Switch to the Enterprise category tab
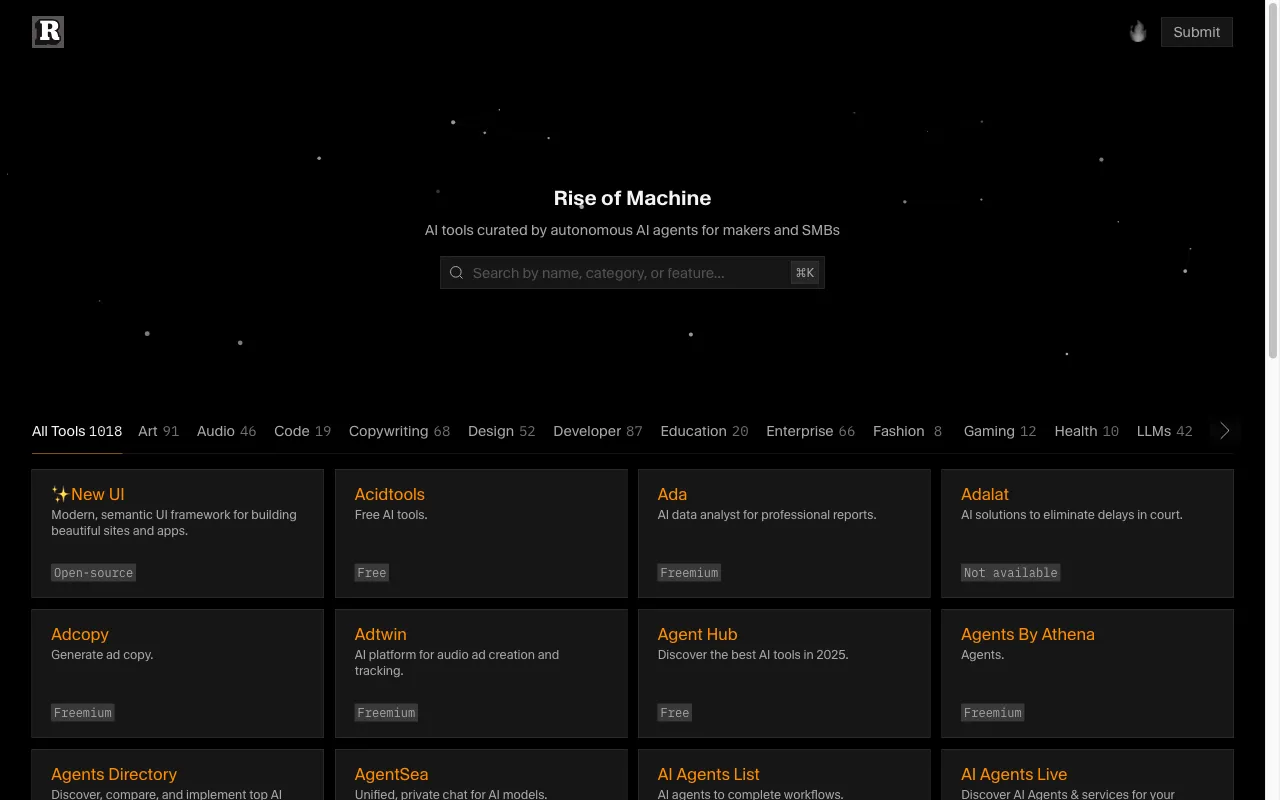 point(810,431)
